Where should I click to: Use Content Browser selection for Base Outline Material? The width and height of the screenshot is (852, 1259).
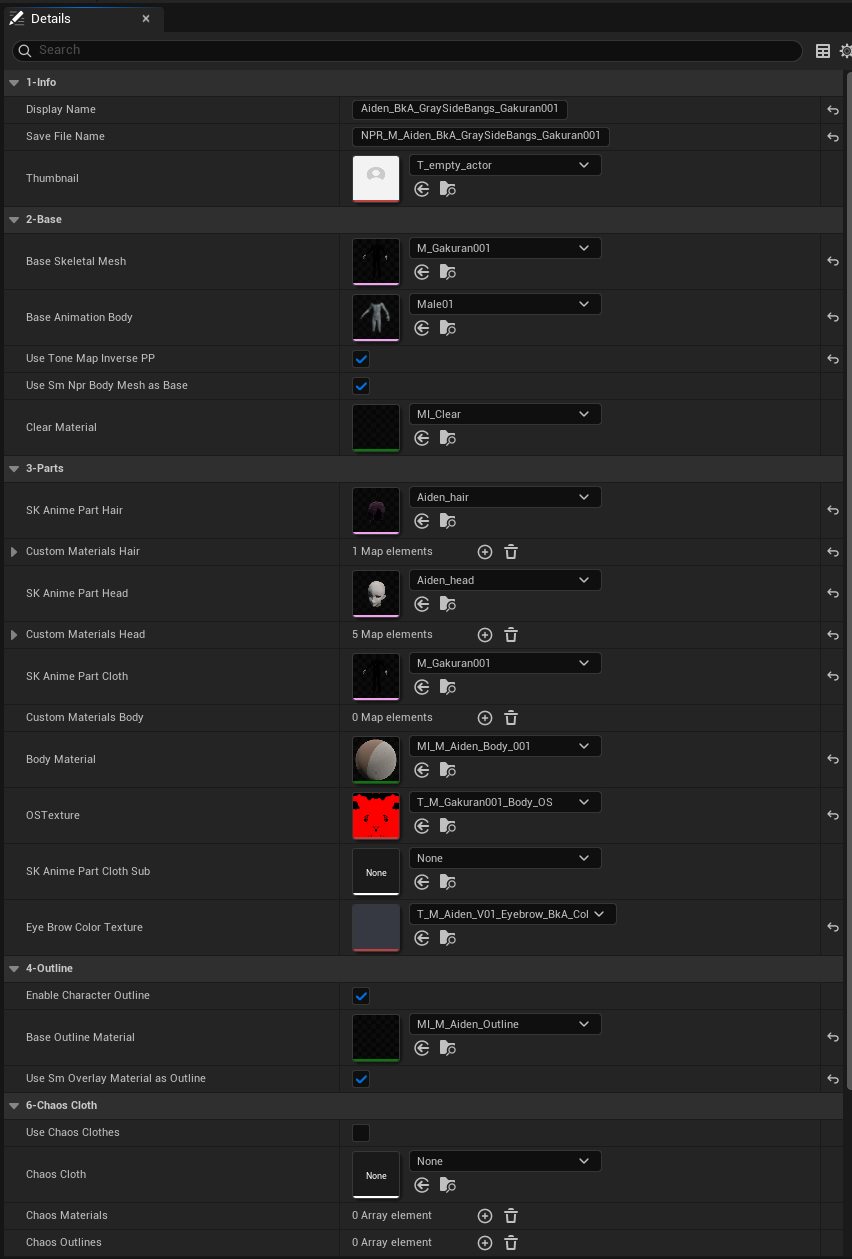421,1048
